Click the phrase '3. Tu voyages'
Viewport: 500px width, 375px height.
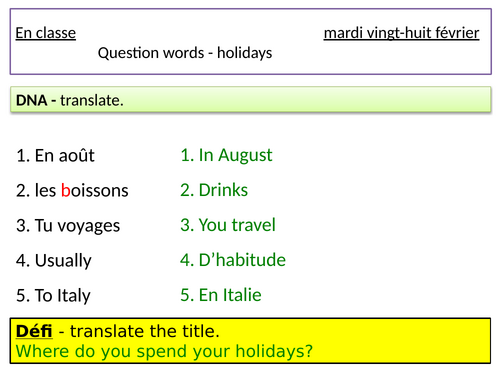click(x=68, y=226)
